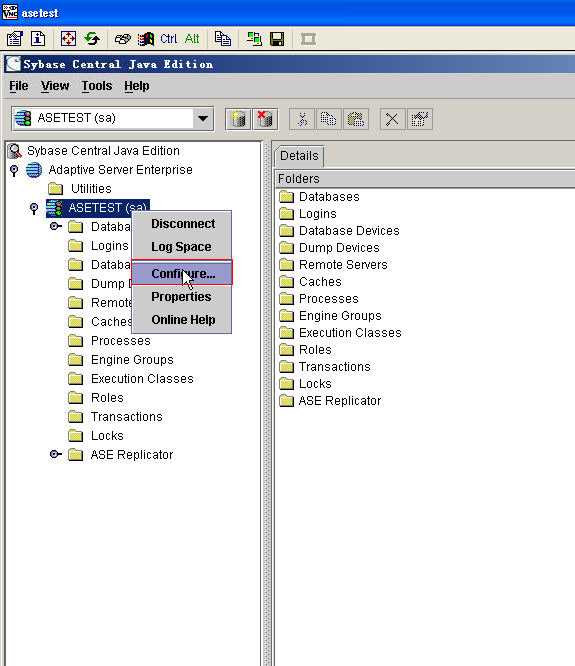Viewport: 575px width, 666px height.
Task: Click VNC new connection icon
Action: [x=254, y=39]
